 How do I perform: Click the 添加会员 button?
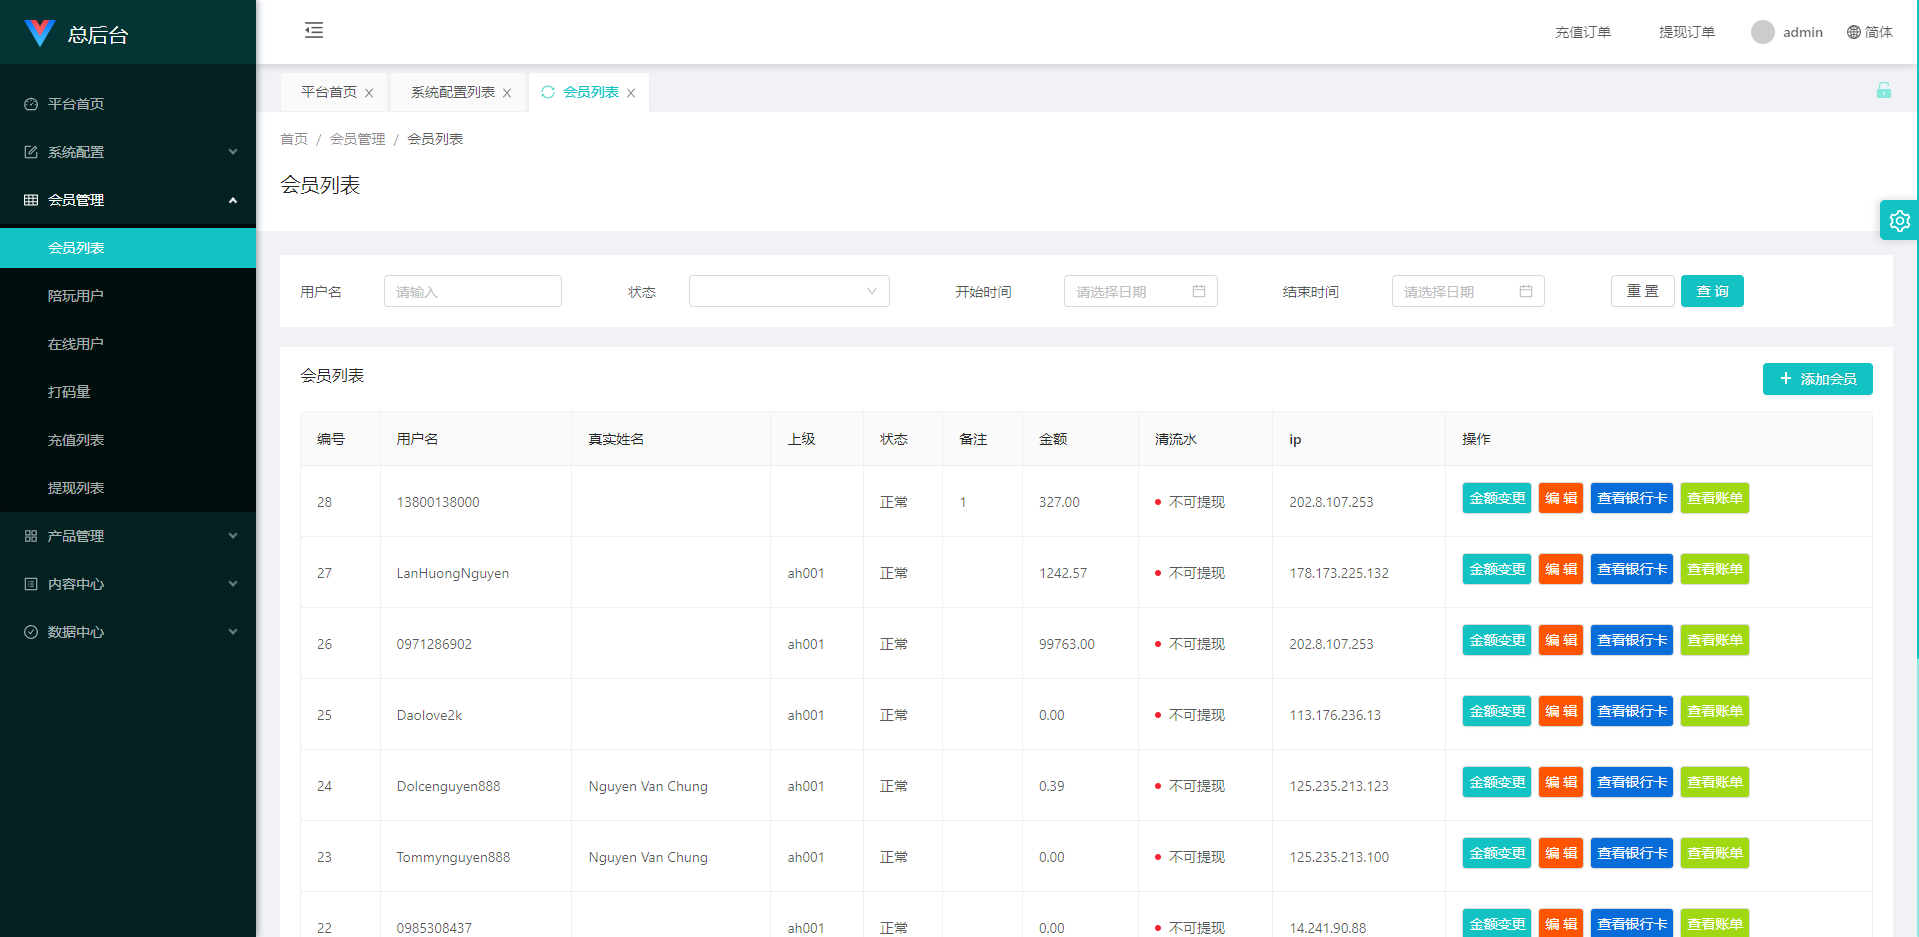1817,379
